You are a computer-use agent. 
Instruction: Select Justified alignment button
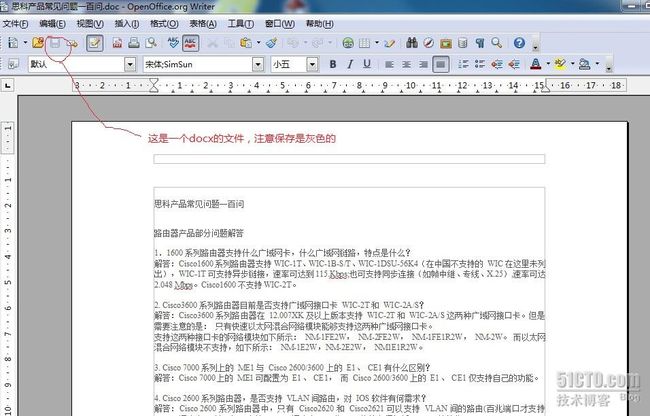pyautogui.click(x=441, y=65)
